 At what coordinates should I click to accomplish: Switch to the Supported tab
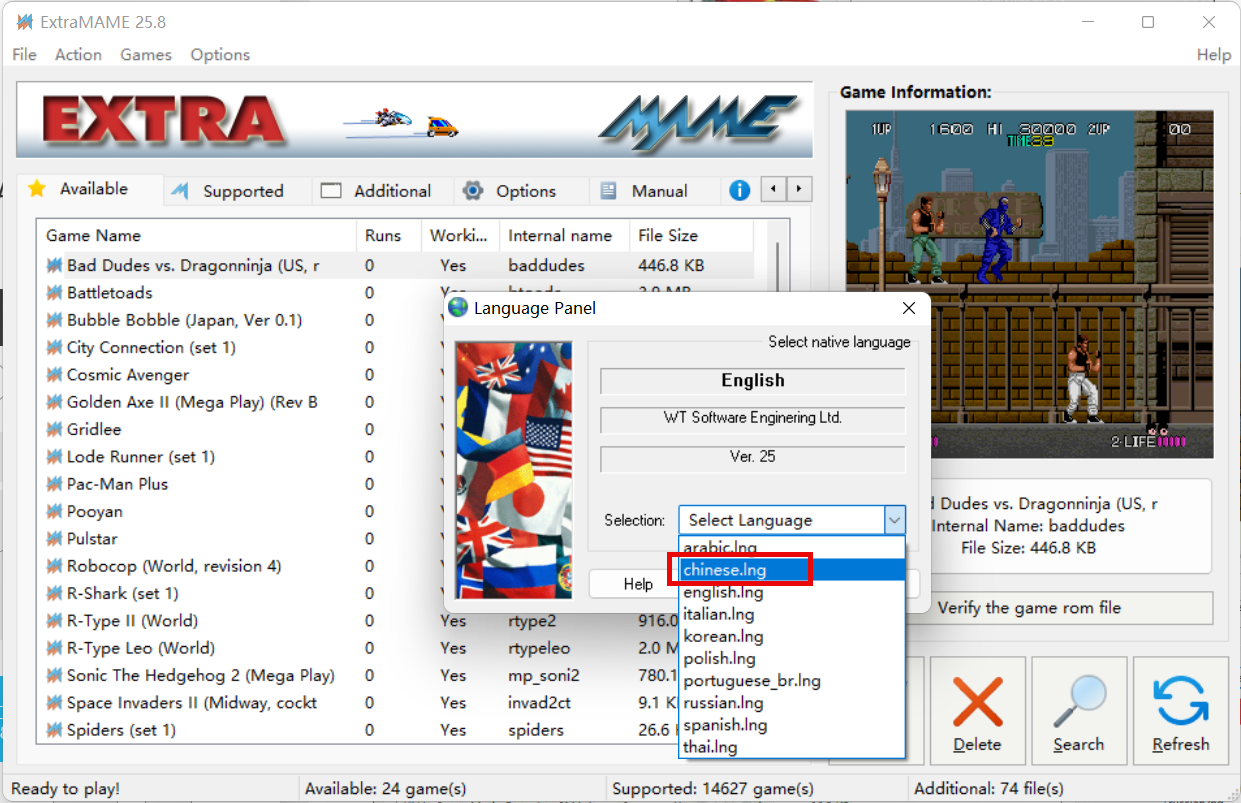pos(242,191)
